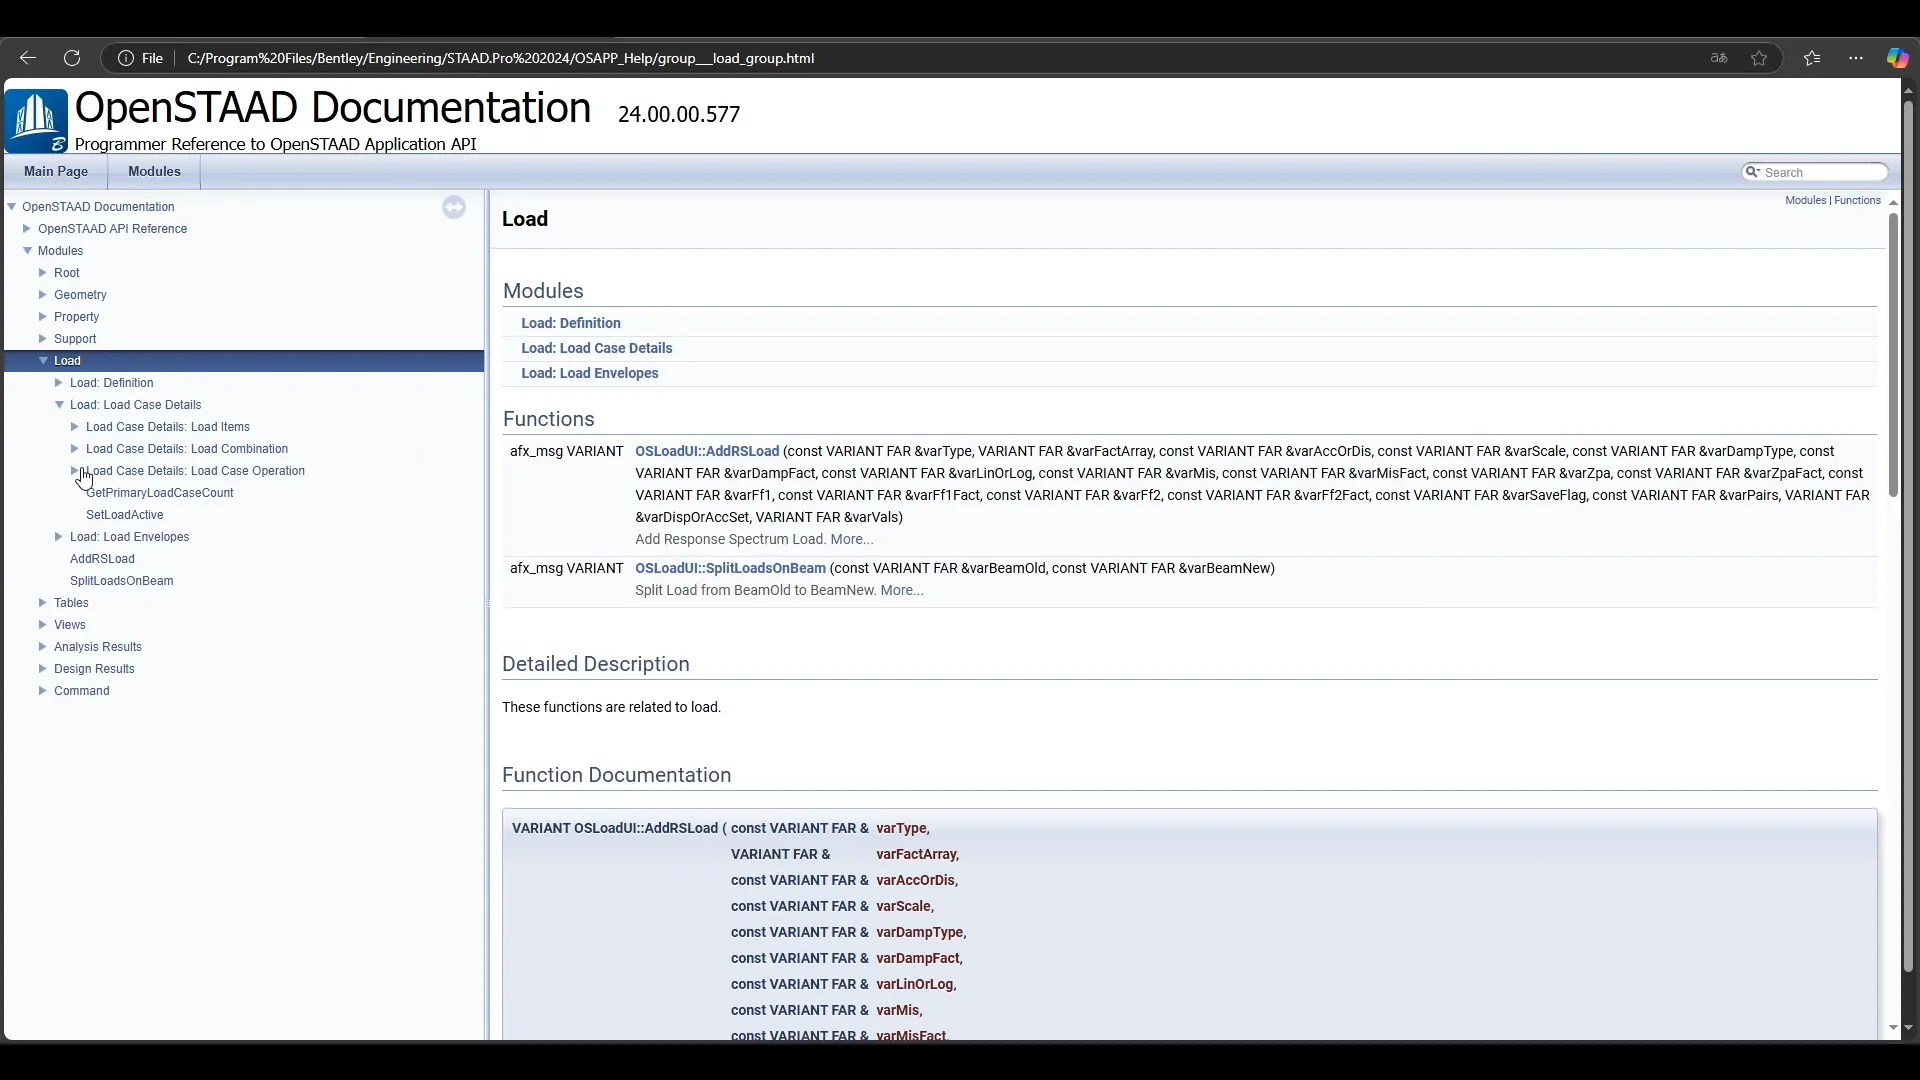The width and height of the screenshot is (1920, 1080).
Task: Click the favorite star icon in address bar
Action: pos(1759,58)
